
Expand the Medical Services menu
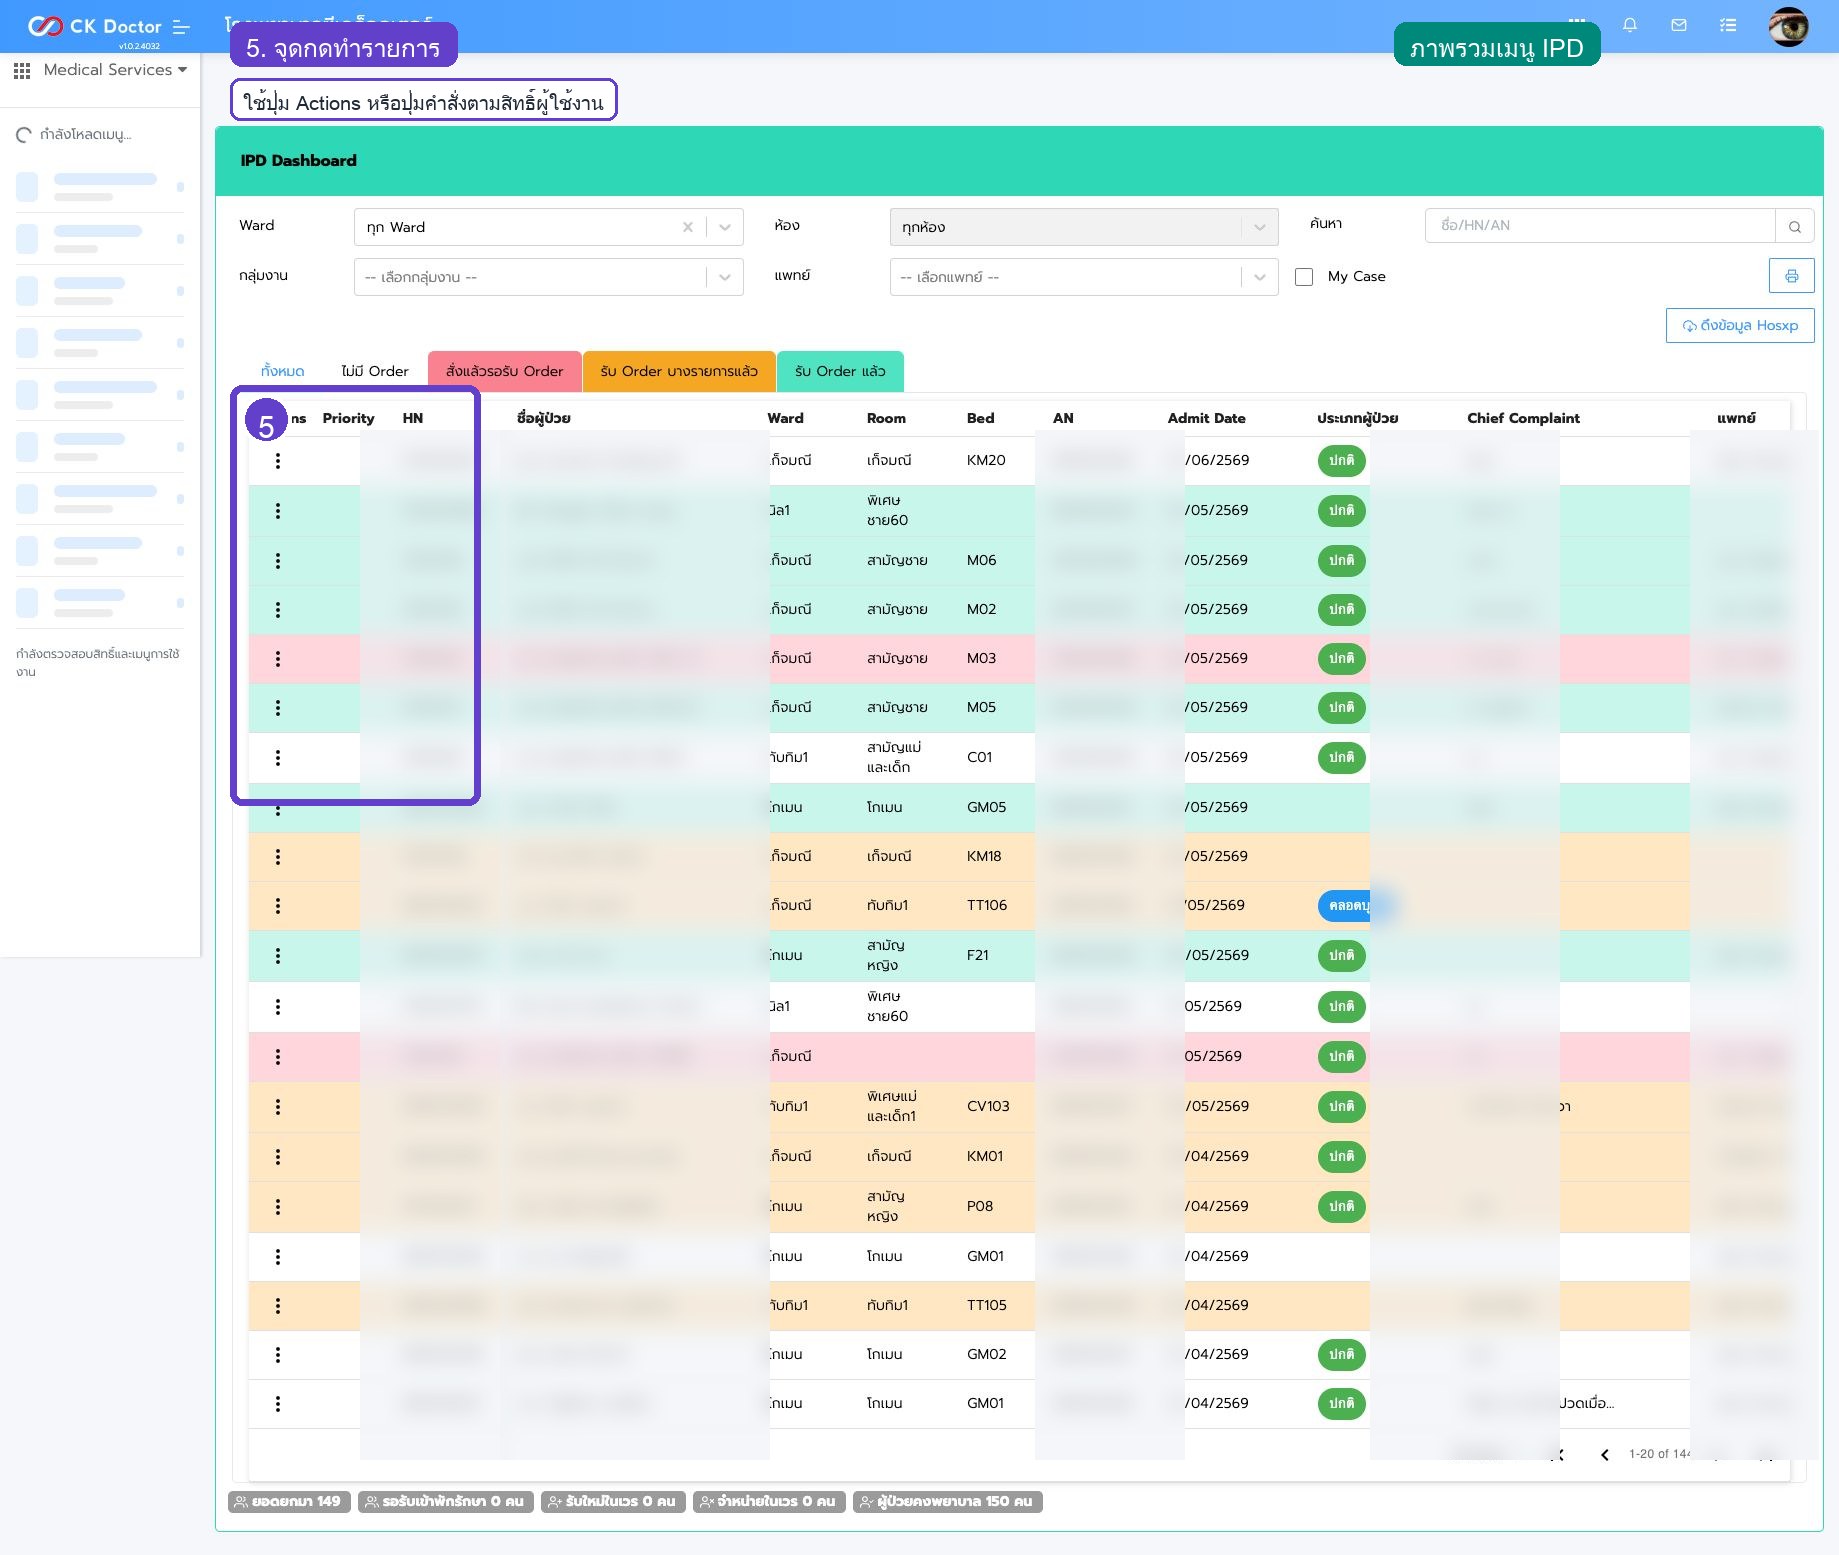point(100,70)
